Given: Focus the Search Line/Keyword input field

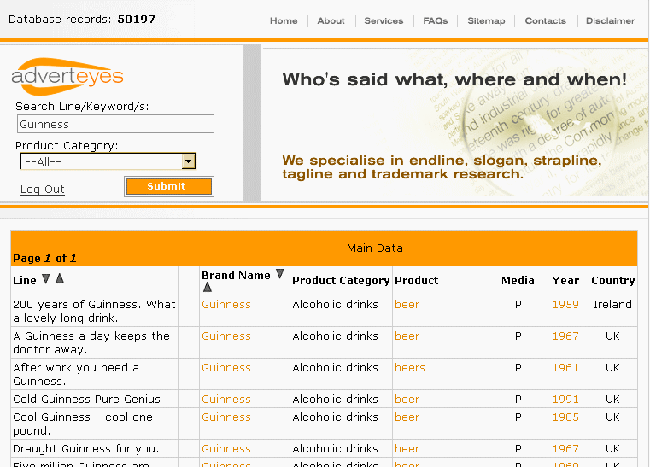Looking at the screenshot, I should point(116,124).
